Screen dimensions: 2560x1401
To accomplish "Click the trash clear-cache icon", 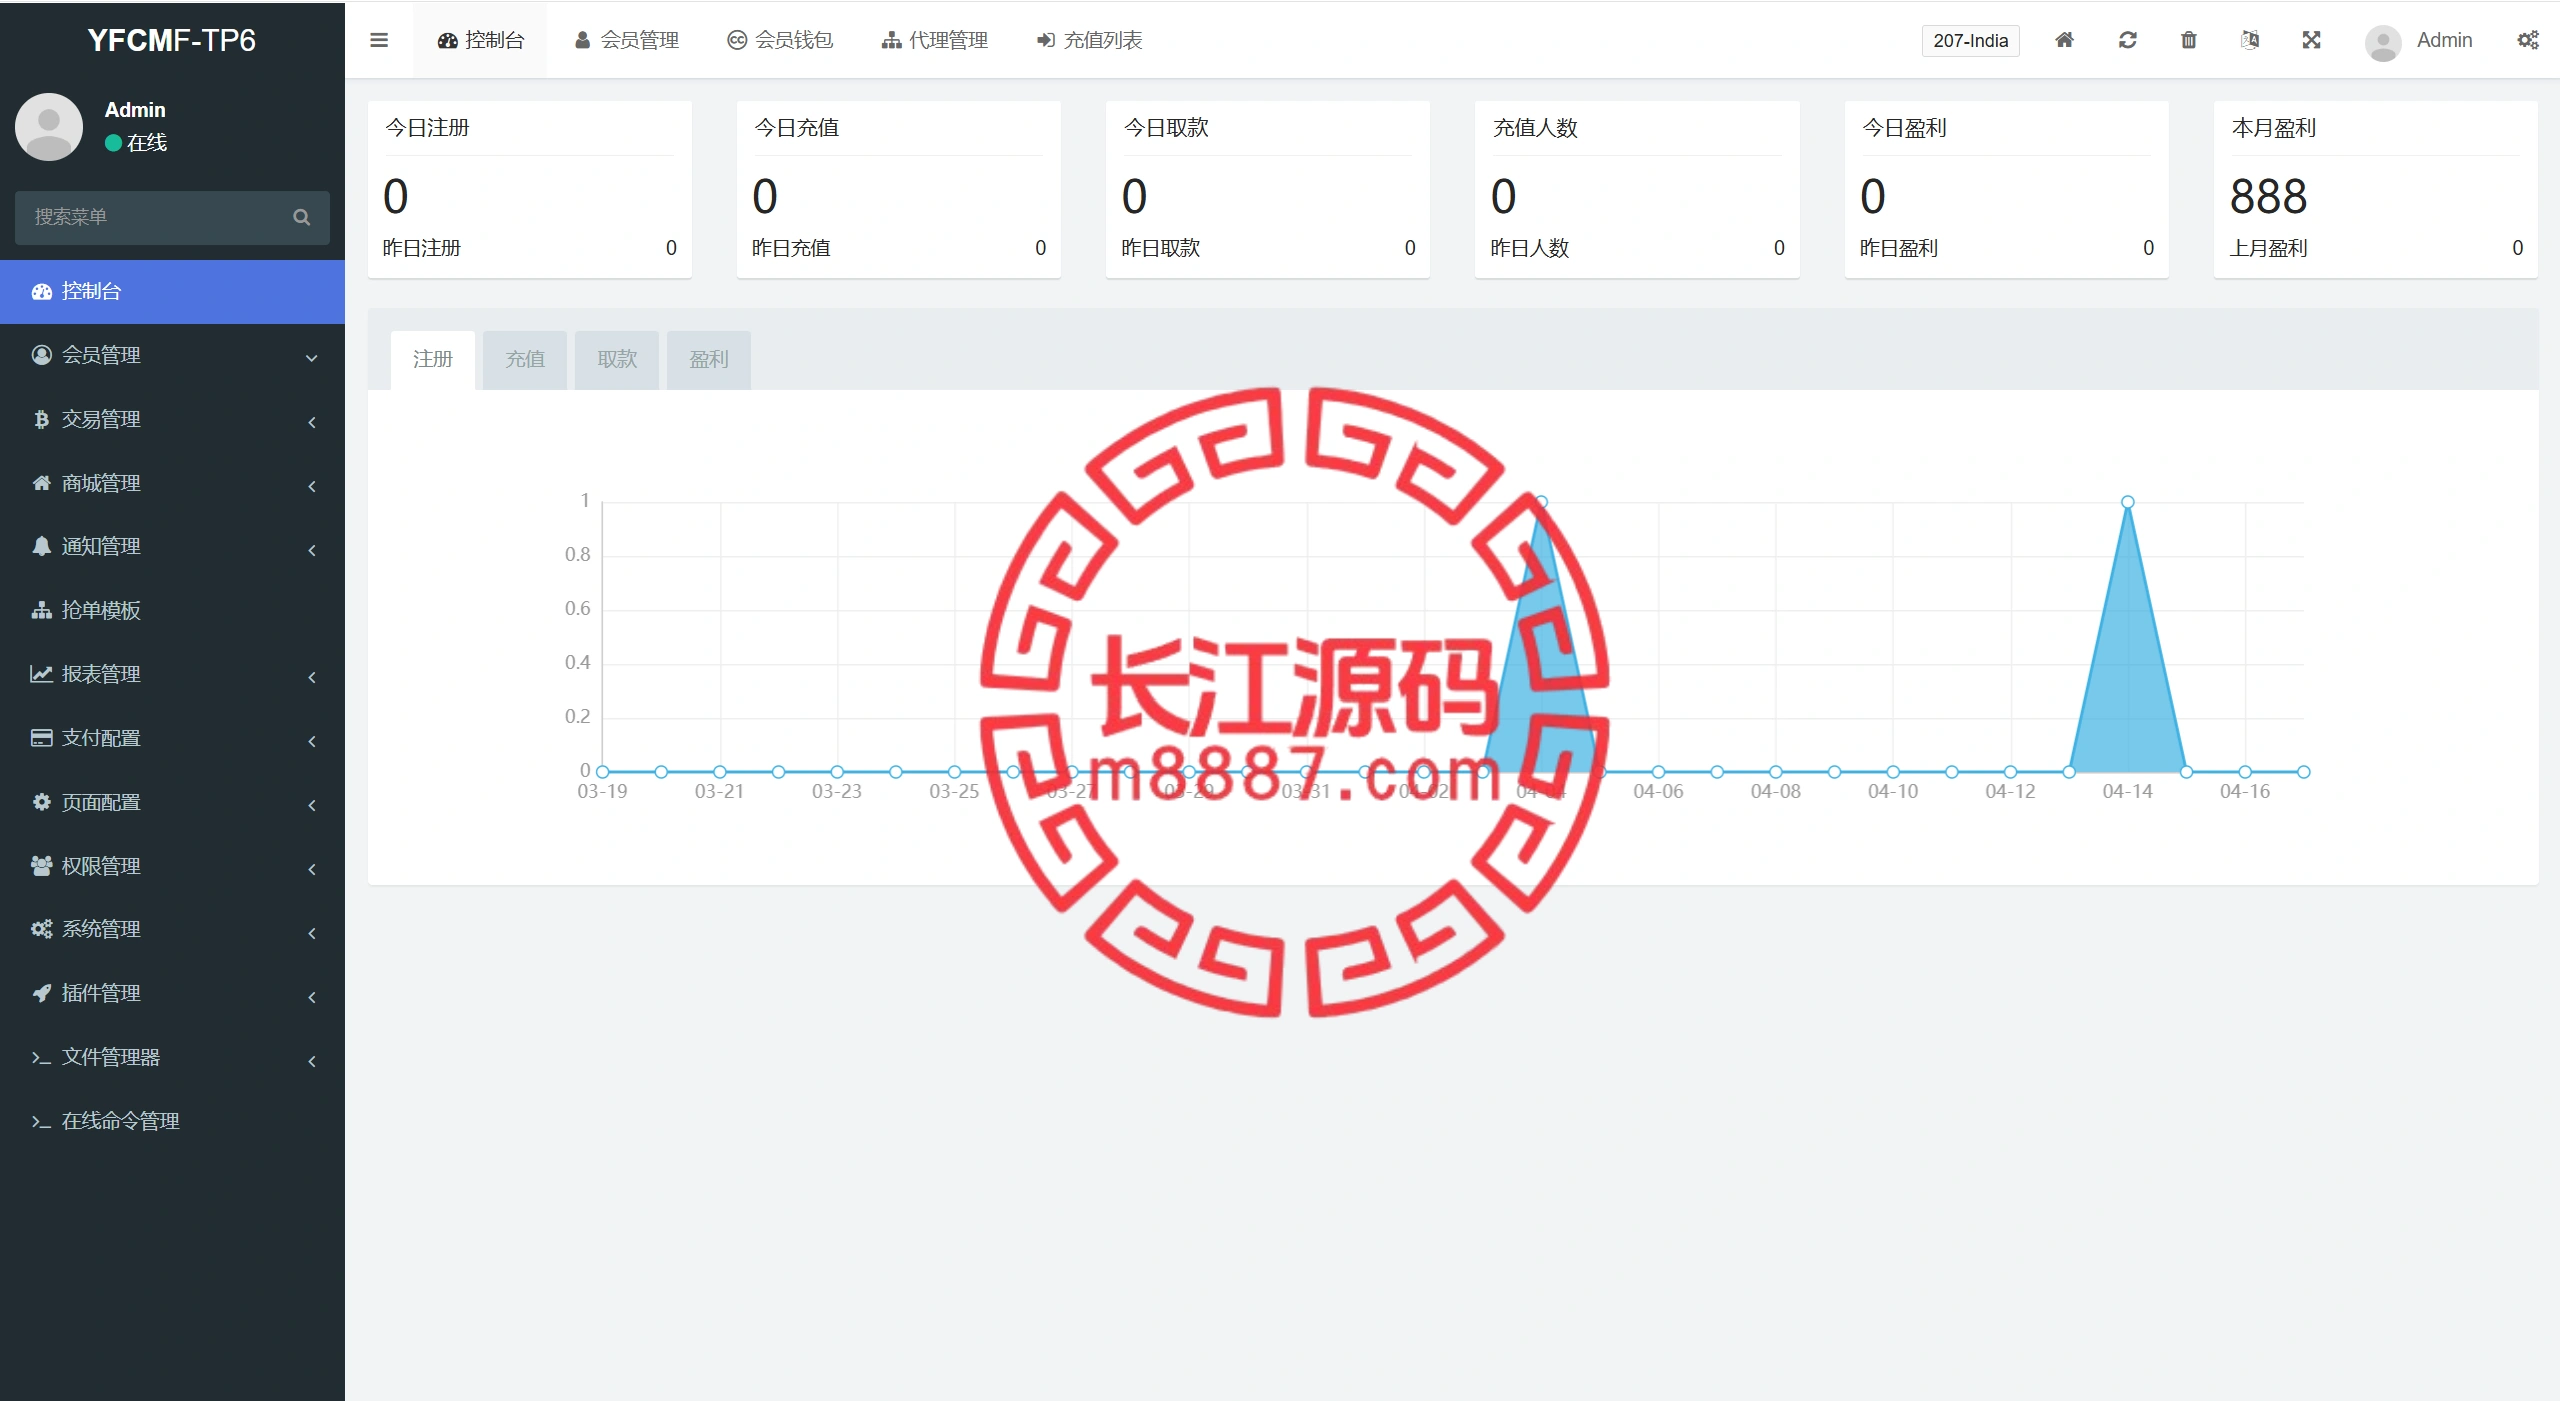I will [x=2189, y=40].
